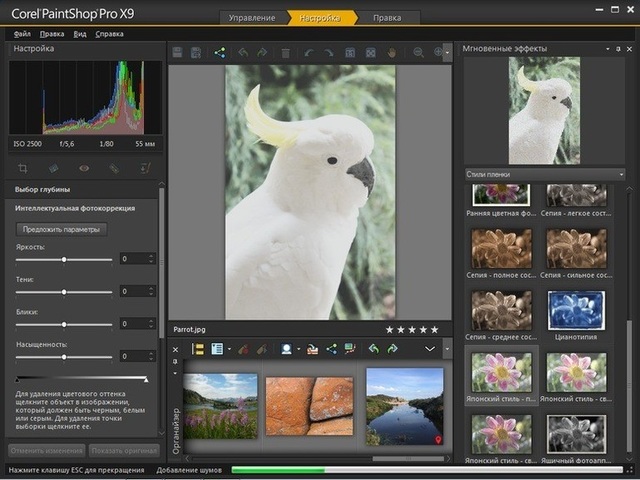The image size is (640, 480).
Task: Open the Файл menu
Action: tap(22, 34)
